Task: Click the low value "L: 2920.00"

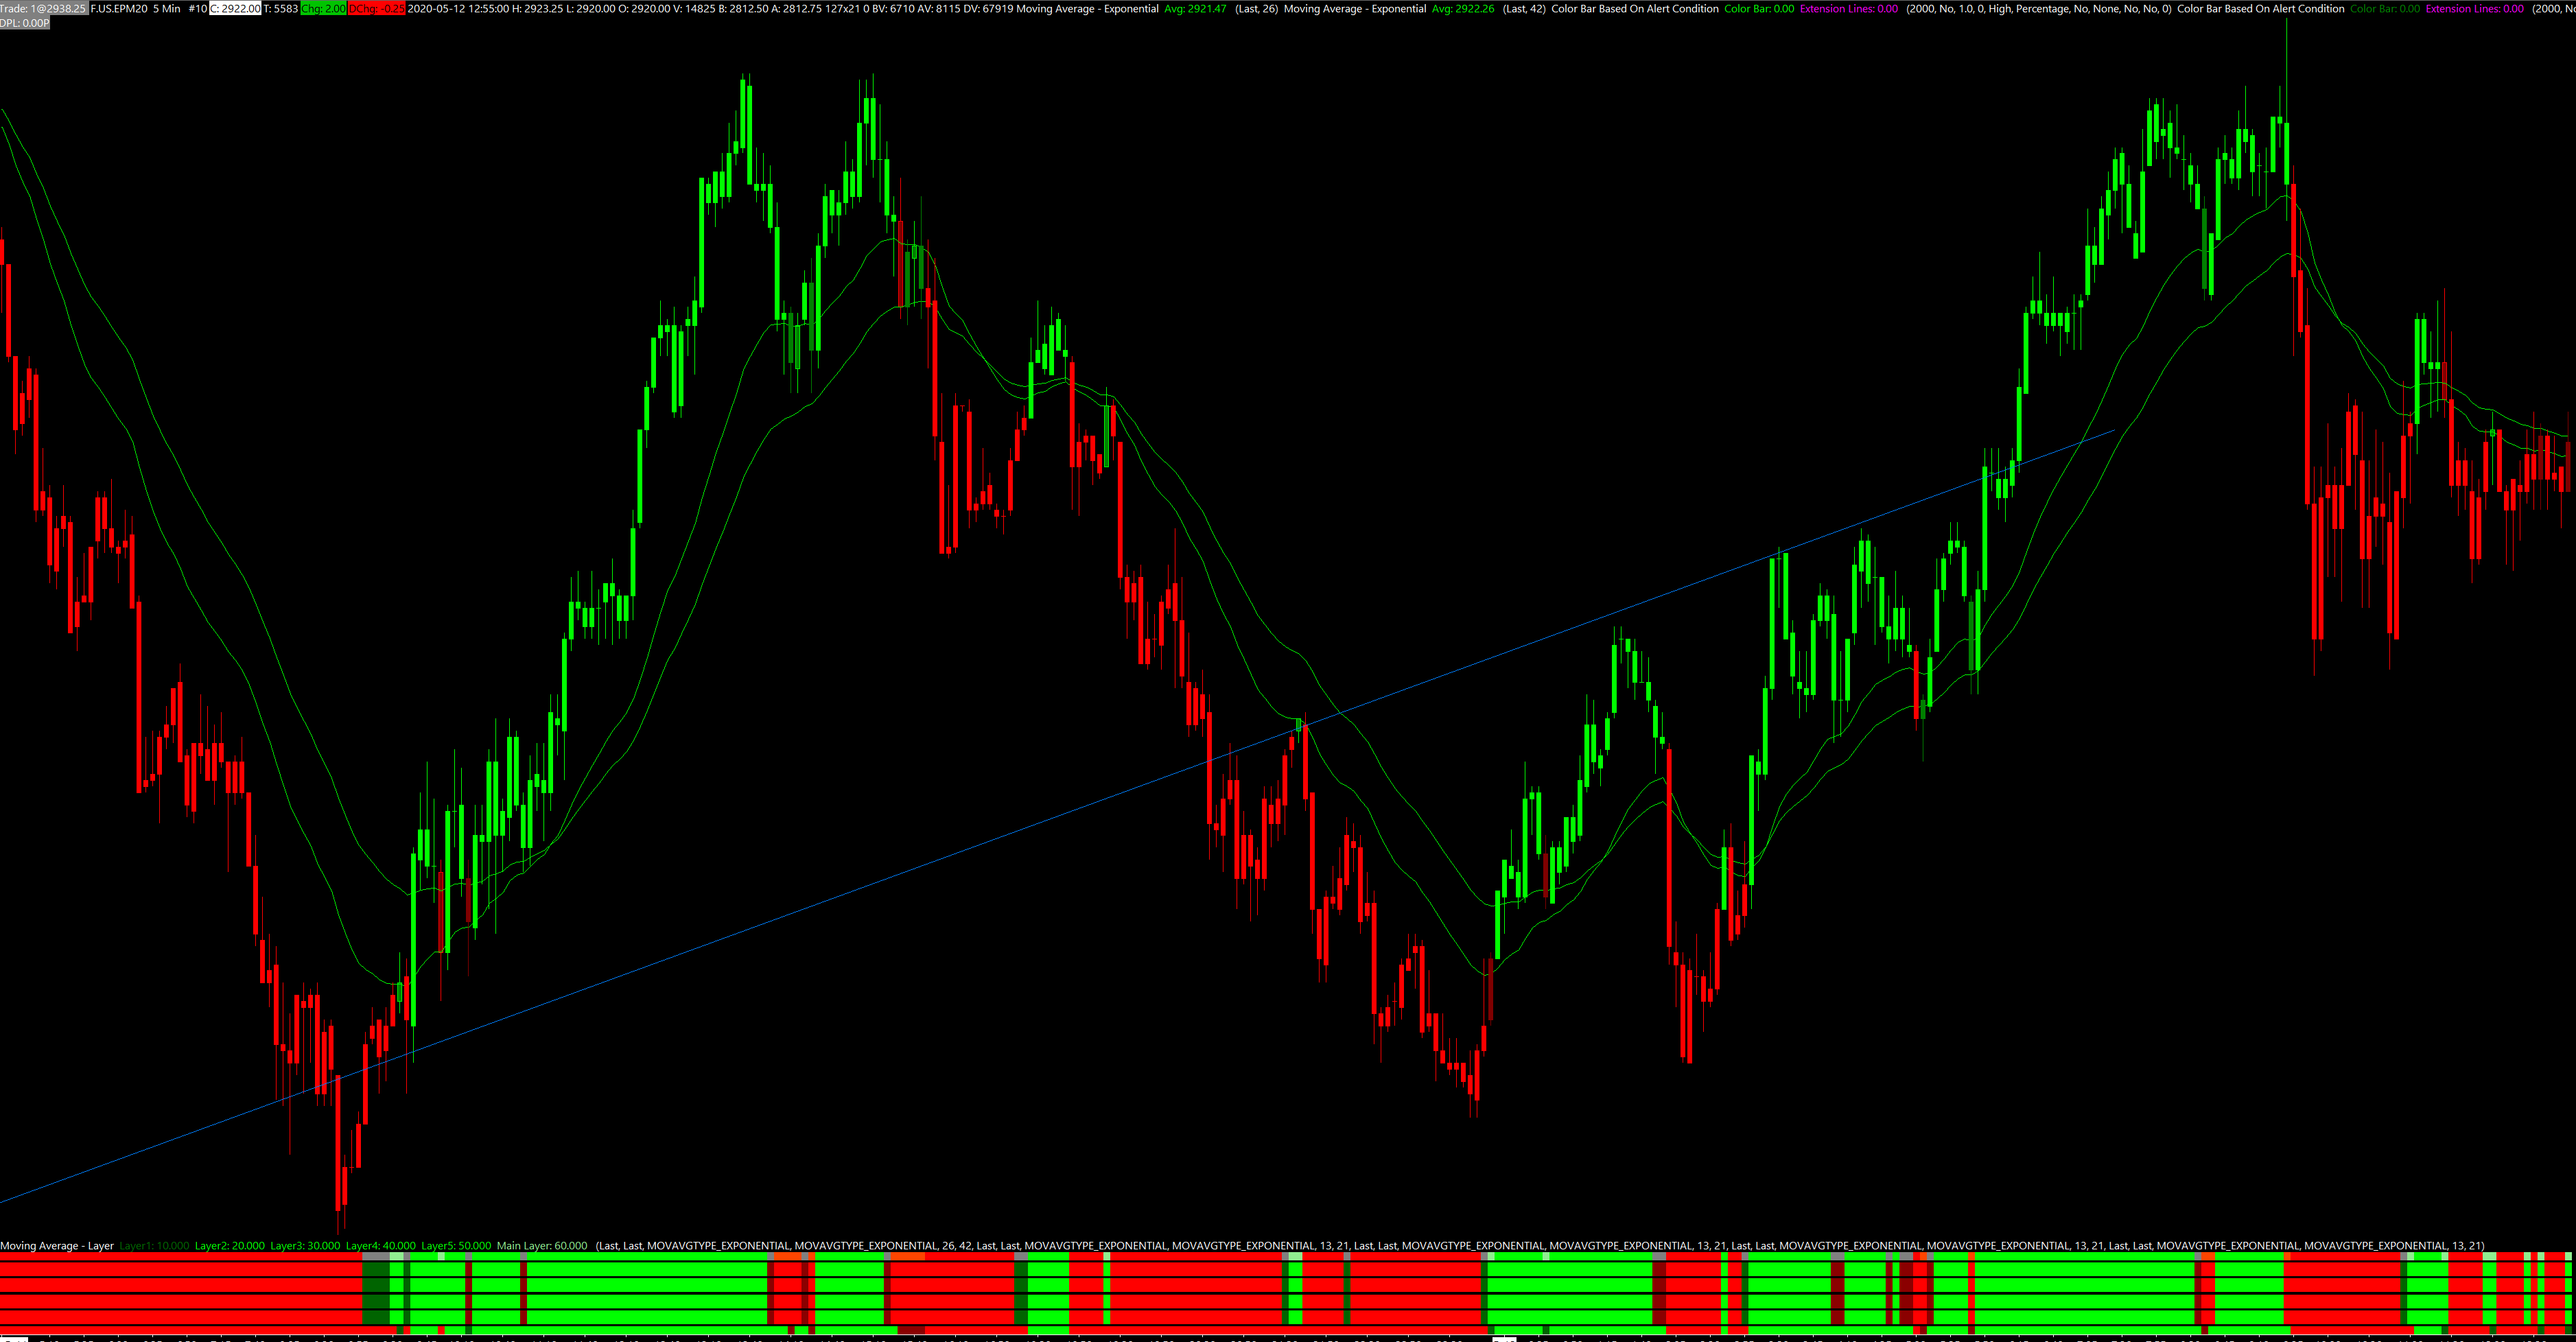Action: (591, 8)
